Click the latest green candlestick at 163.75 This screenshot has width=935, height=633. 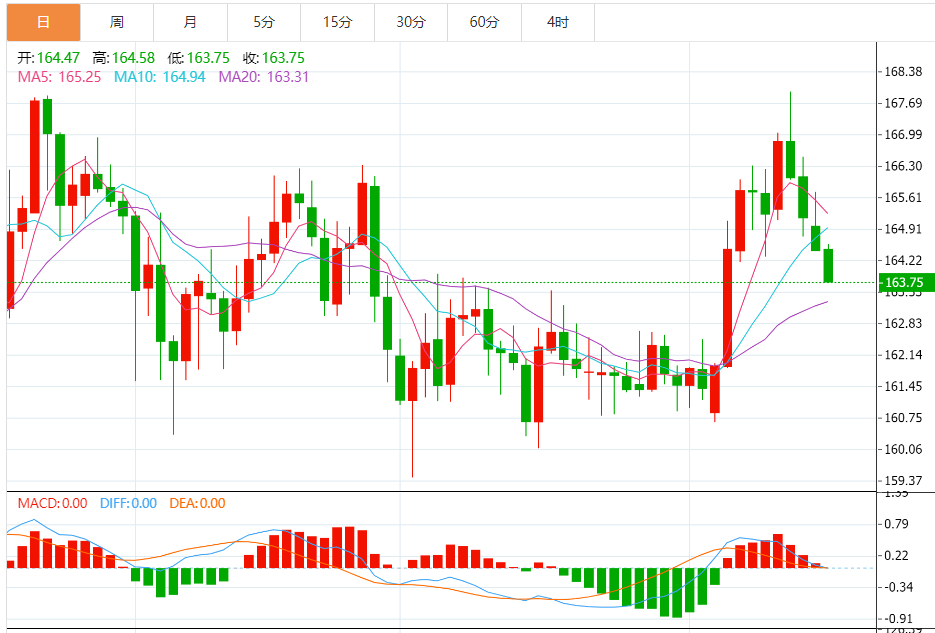pos(828,266)
